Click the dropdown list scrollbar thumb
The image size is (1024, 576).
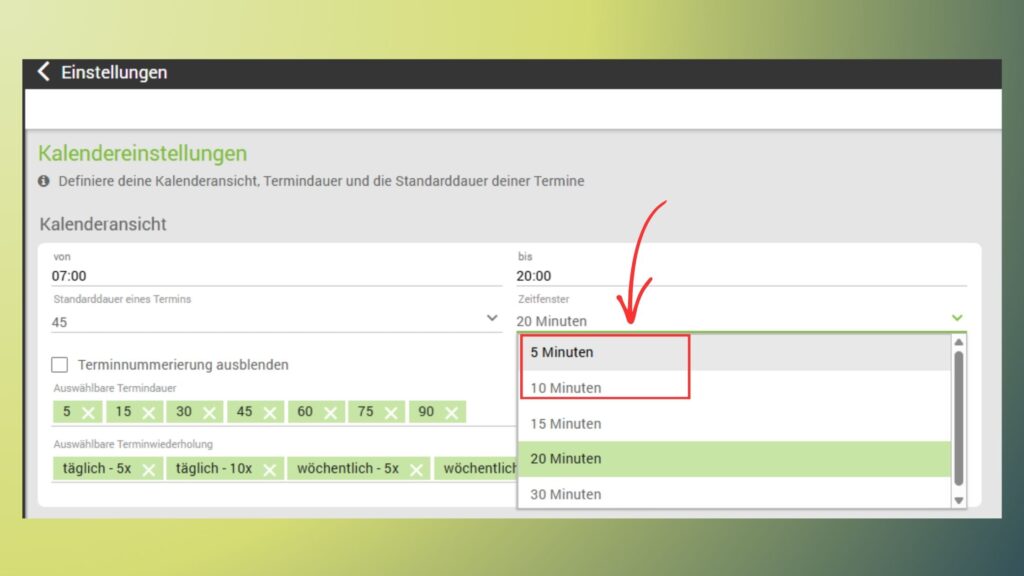(x=959, y=419)
